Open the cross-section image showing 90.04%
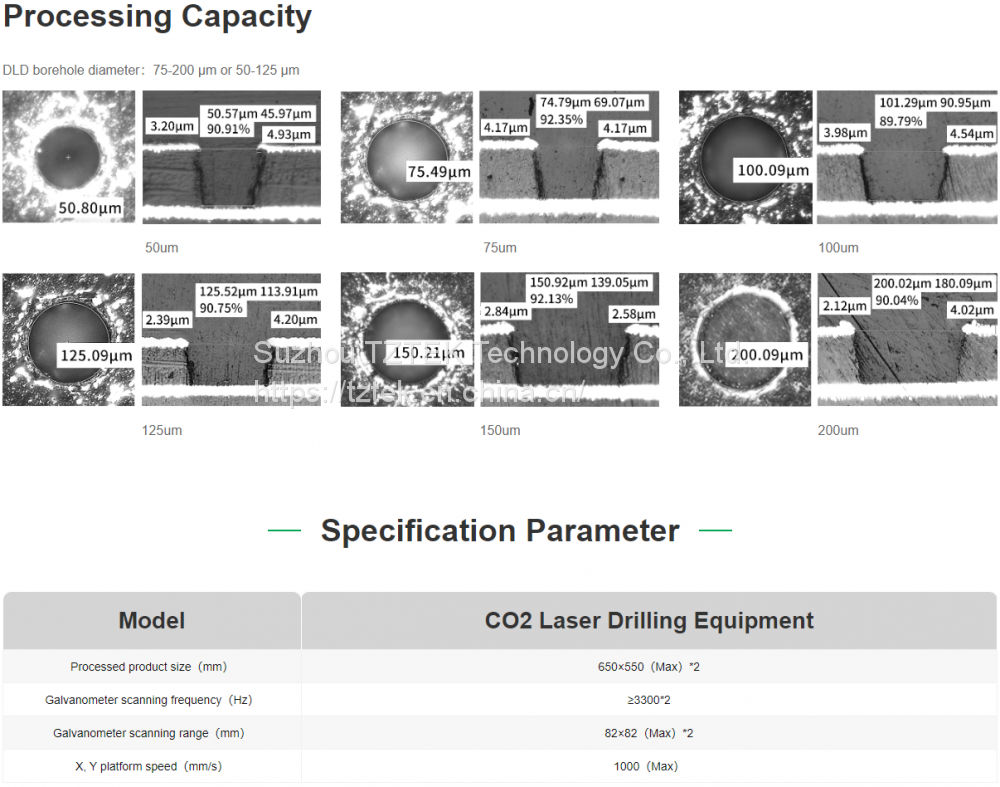The image size is (1000, 787). [x=906, y=339]
